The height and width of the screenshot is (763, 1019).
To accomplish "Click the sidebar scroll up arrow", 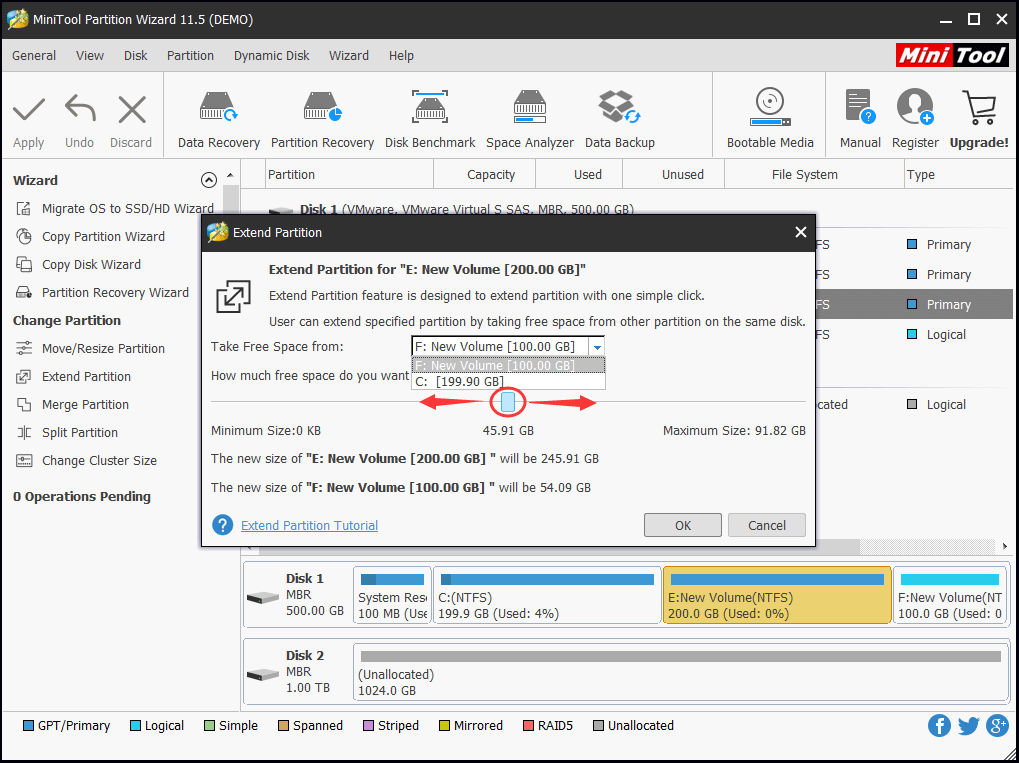I will [x=229, y=176].
